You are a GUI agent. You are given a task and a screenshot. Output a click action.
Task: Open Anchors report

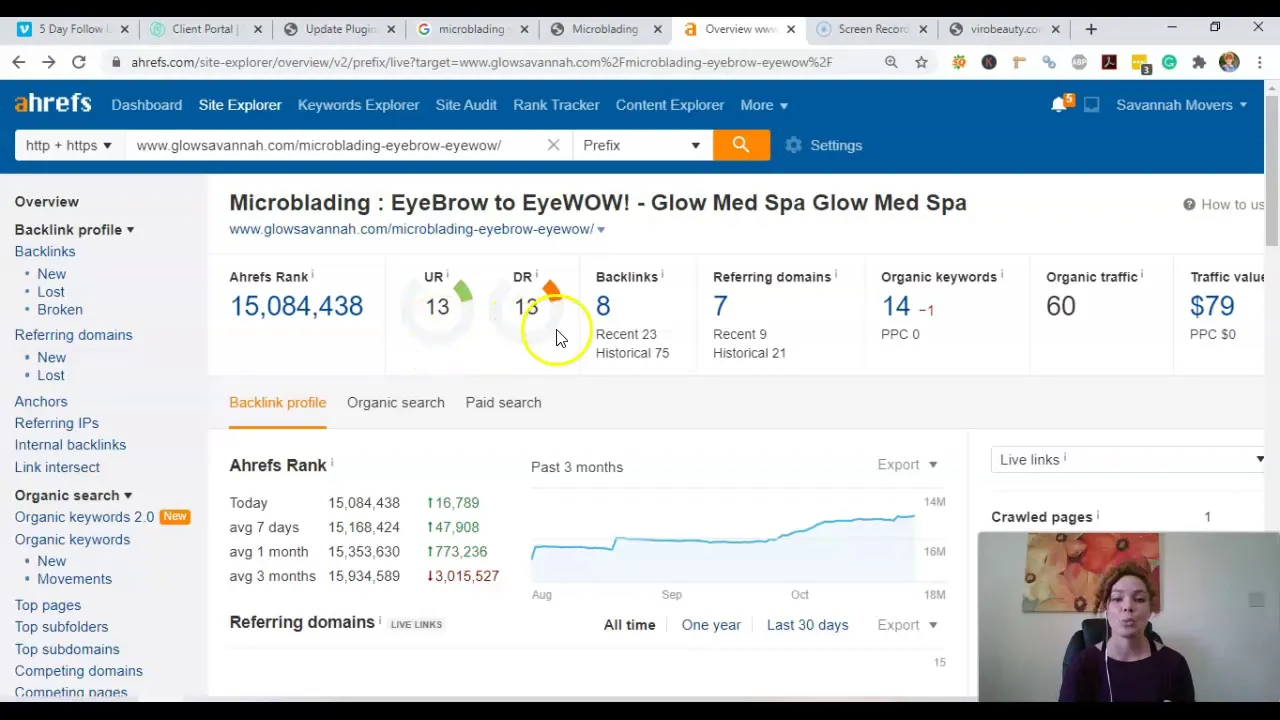[41, 401]
